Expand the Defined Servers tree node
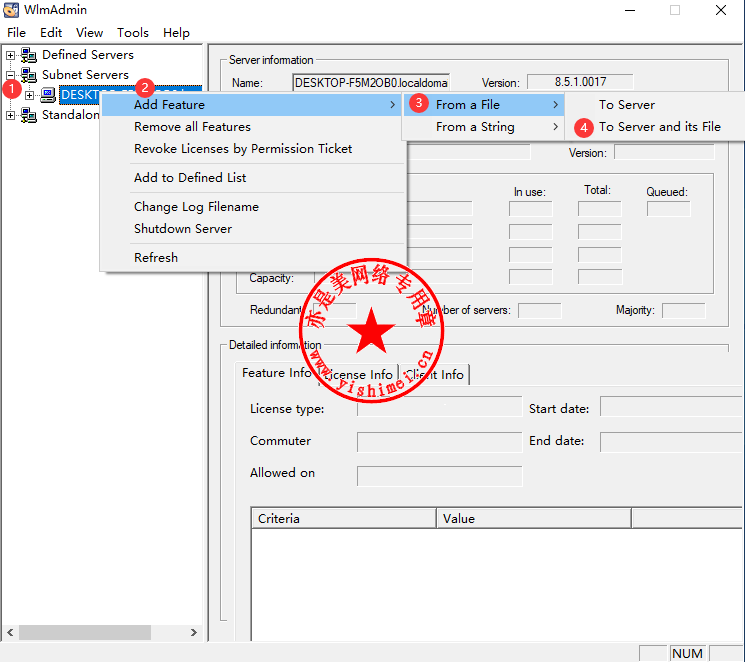 (10, 55)
